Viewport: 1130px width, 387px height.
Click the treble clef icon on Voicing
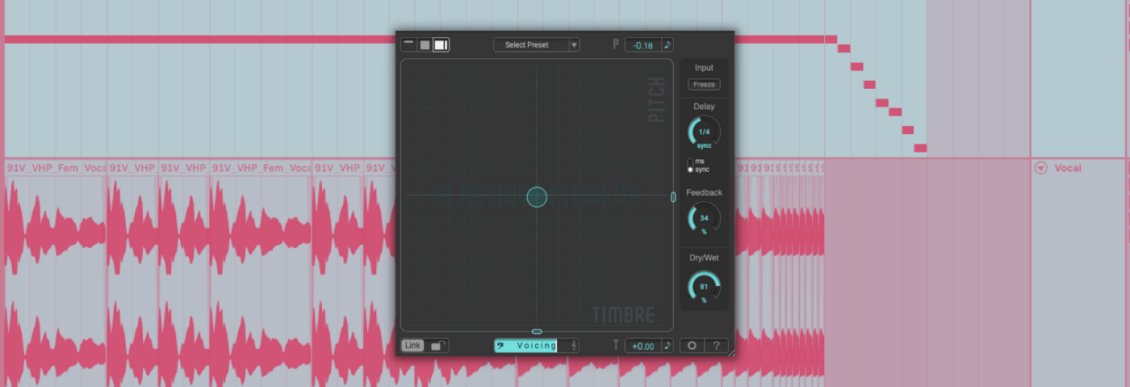click(x=574, y=346)
